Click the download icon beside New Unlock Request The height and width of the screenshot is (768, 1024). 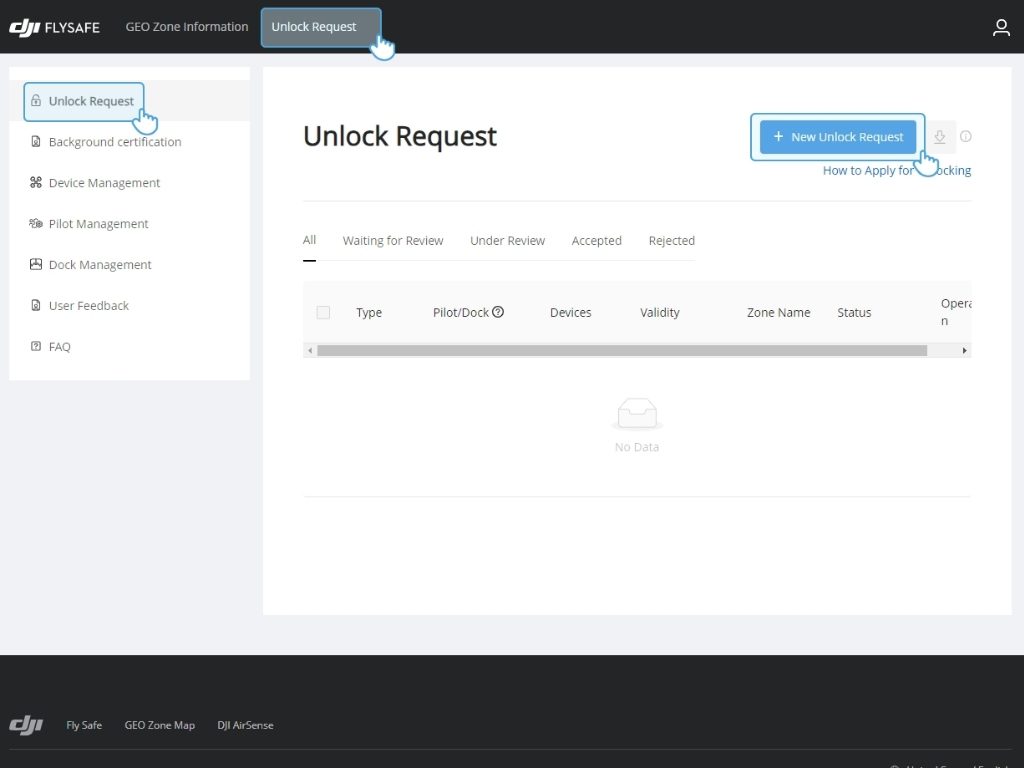939,137
